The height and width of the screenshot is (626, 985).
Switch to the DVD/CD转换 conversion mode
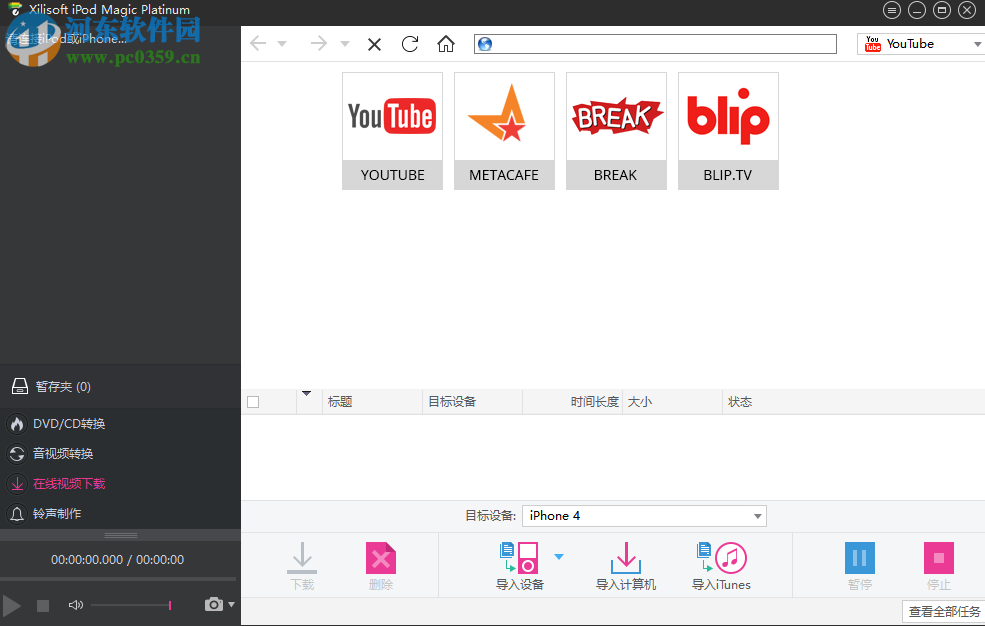click(x=61, y=423)
